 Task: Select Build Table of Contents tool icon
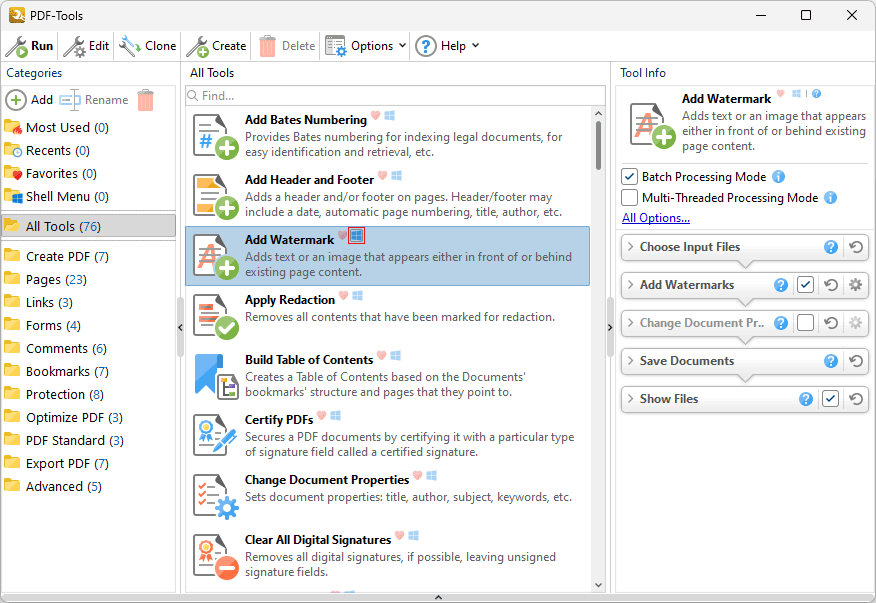coord(216,376)
